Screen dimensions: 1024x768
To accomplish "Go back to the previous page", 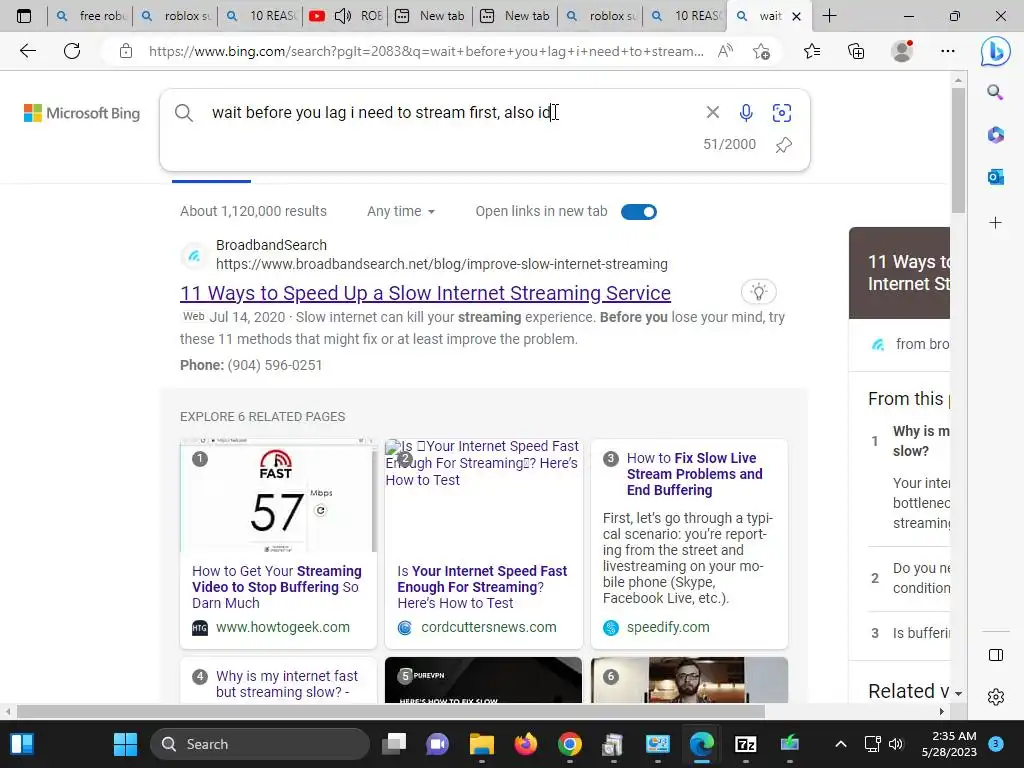I will [27, 51].
